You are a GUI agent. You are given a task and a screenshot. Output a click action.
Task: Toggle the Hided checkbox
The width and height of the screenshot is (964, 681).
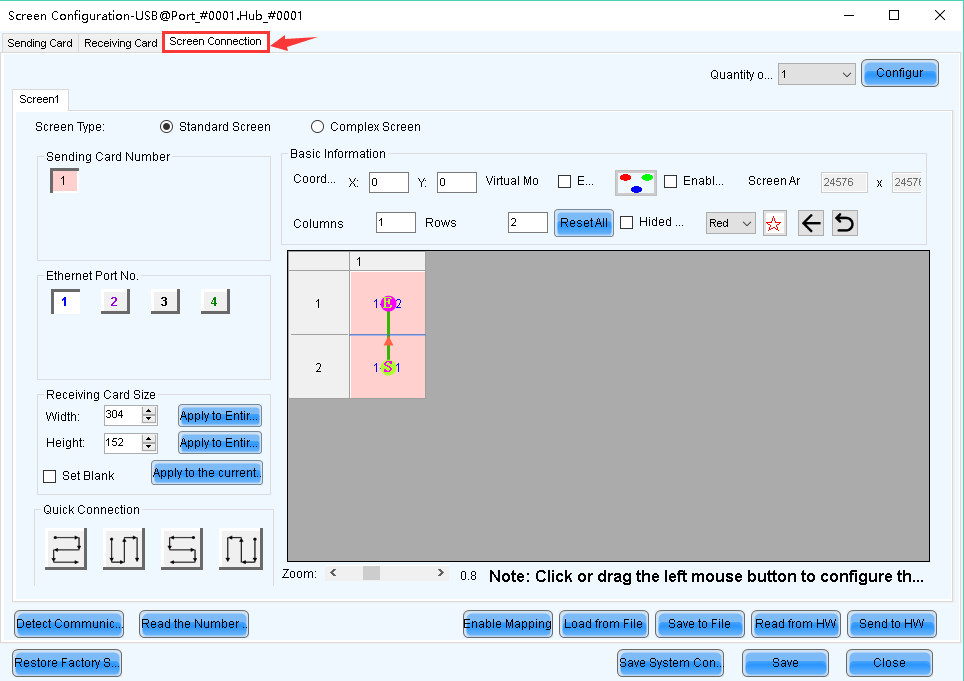click(x=627, y=223)
